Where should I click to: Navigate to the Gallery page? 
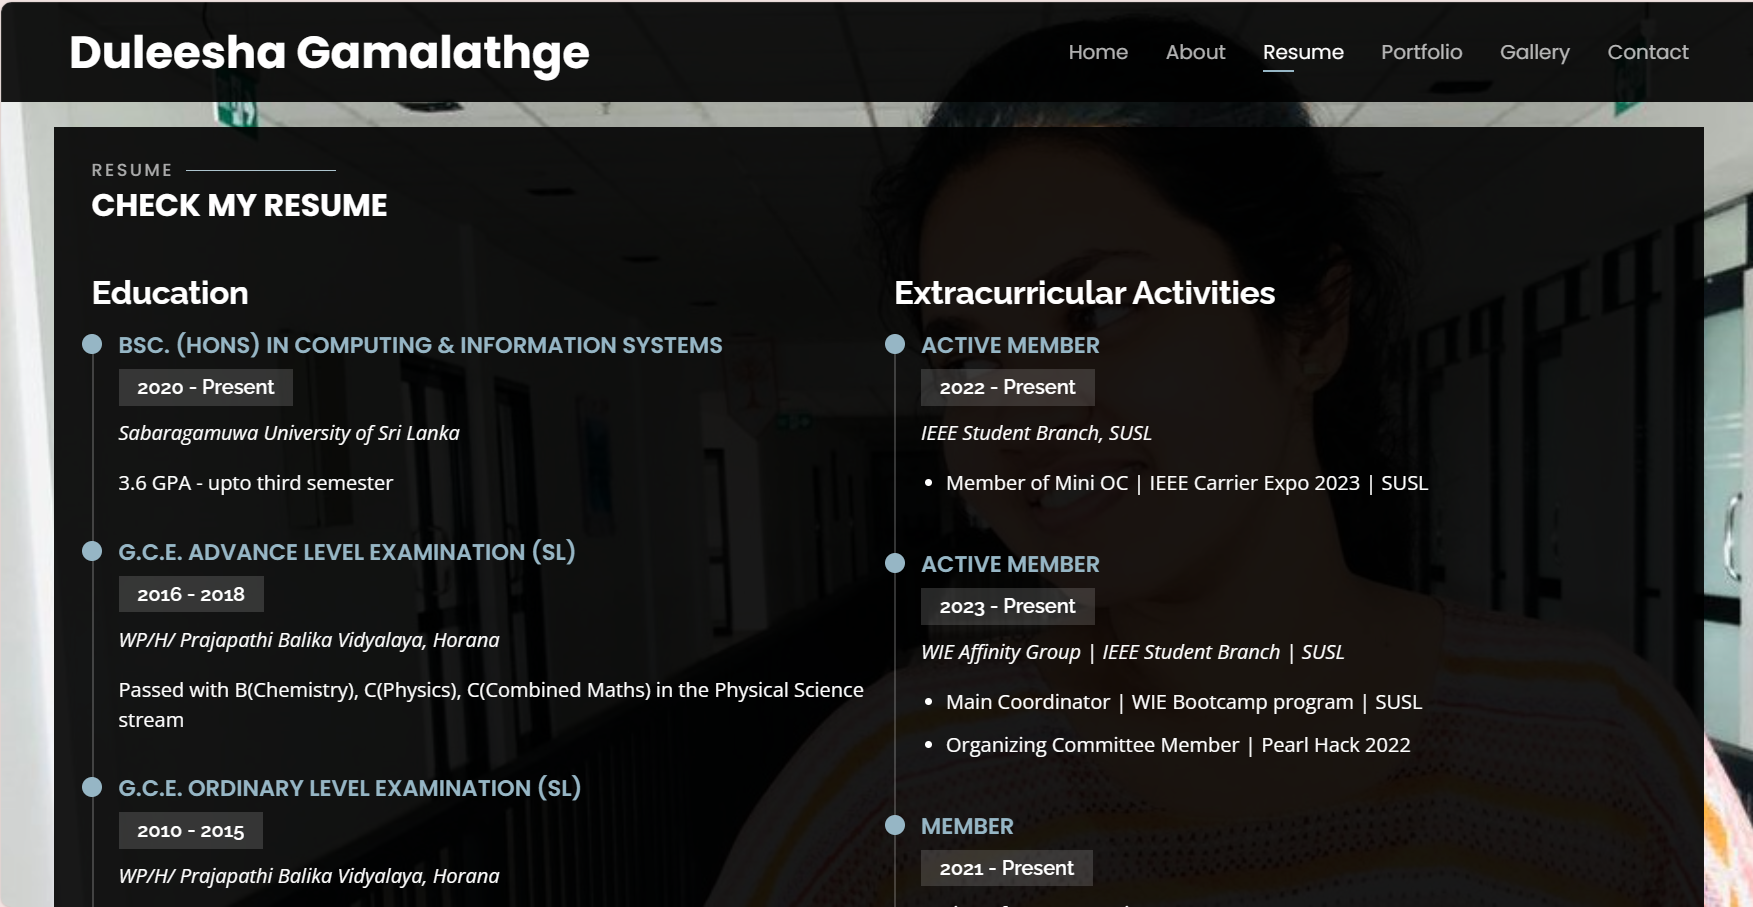click(1534, 52)
